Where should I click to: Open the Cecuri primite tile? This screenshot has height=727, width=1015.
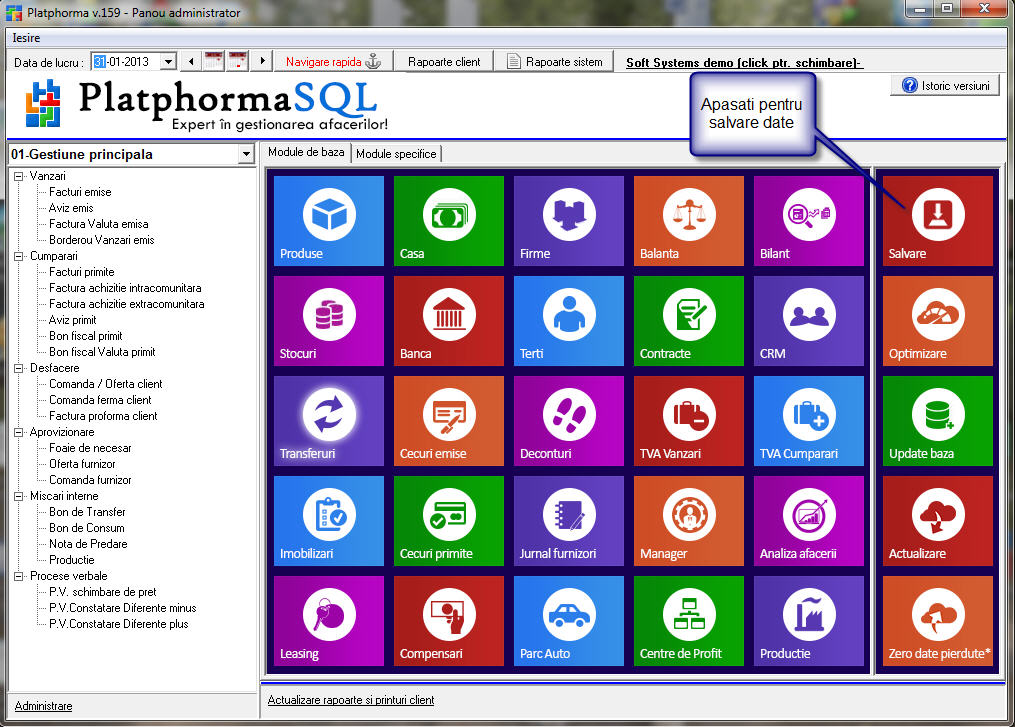coord(449,521)
